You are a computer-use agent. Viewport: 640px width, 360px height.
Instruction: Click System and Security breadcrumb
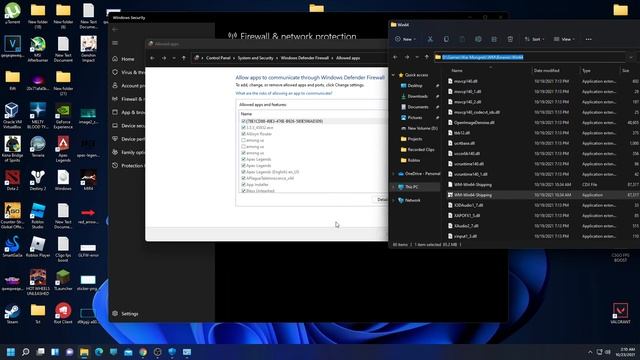[256, 58]
